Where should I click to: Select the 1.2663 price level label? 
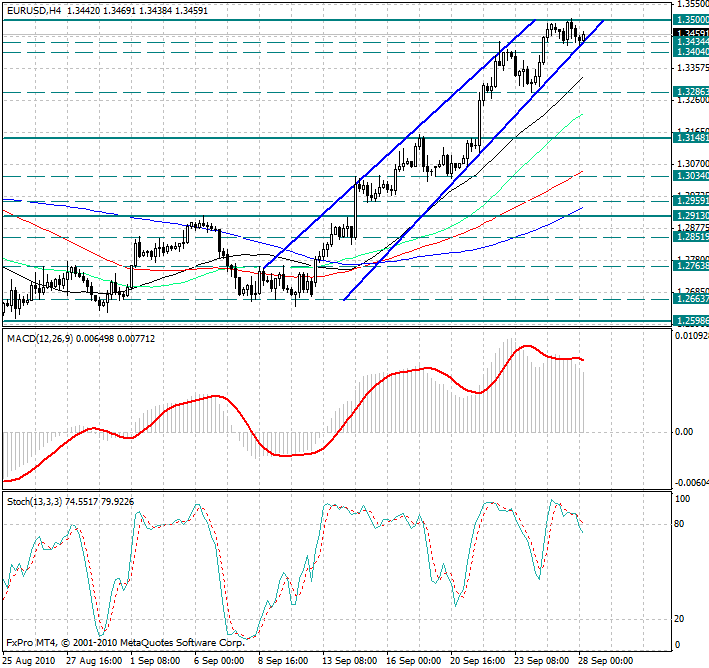pyautogui.click(x=691, y=298)
